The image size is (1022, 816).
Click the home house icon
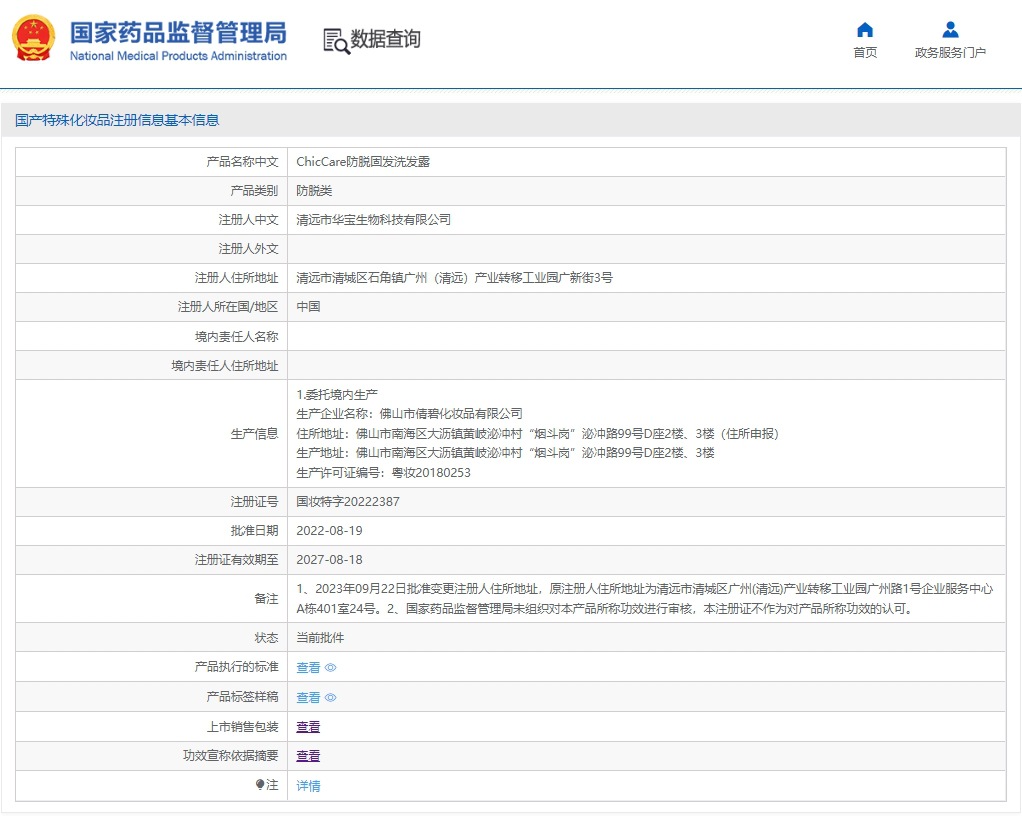click(x=865, y=30)
